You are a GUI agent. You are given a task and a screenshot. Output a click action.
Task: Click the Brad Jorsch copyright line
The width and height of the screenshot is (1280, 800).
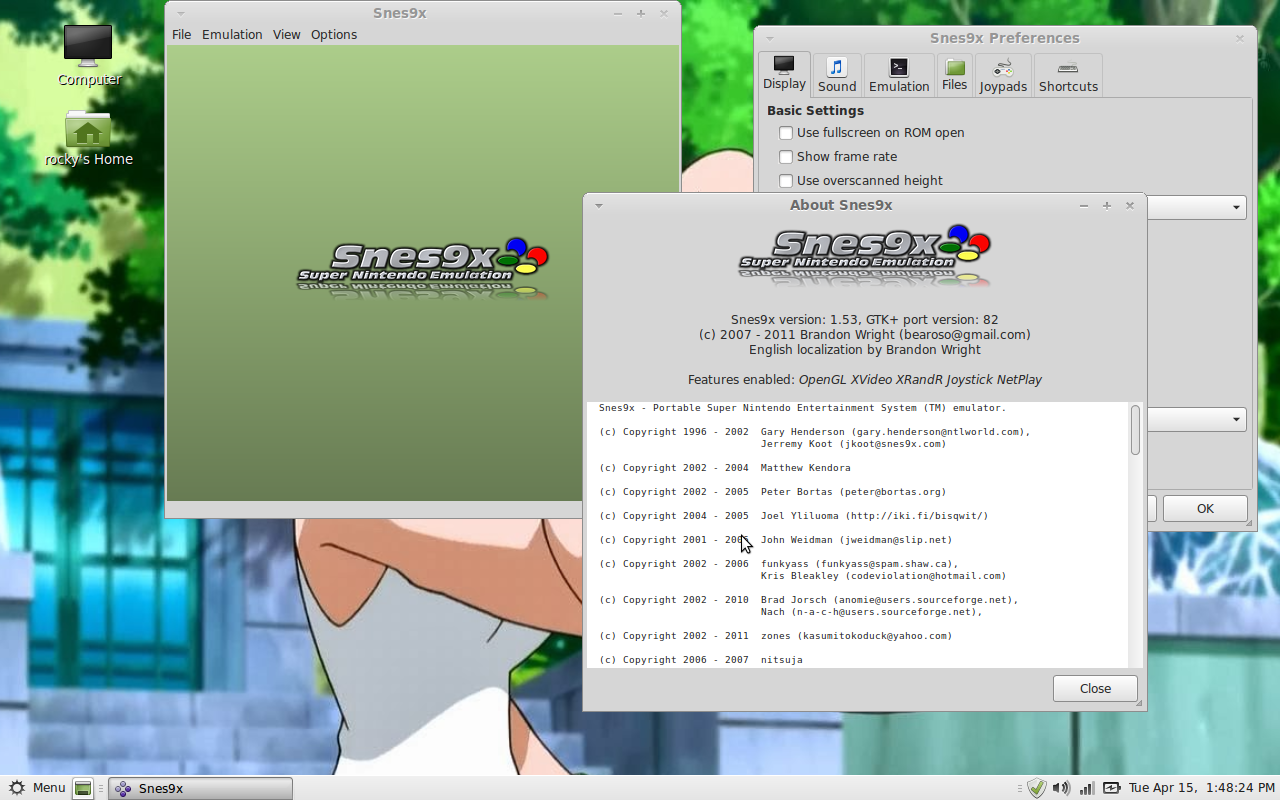click(809, 600)
